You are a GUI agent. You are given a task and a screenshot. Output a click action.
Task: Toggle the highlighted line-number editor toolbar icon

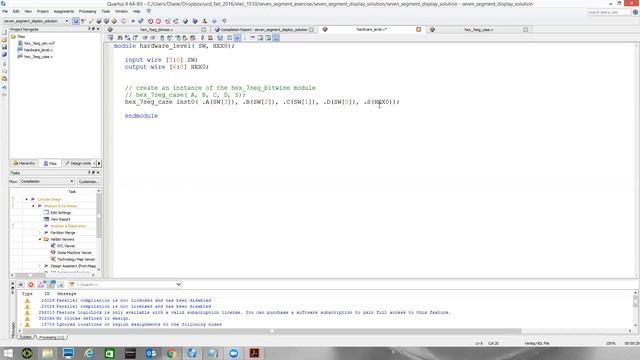[x=237, y=38]
